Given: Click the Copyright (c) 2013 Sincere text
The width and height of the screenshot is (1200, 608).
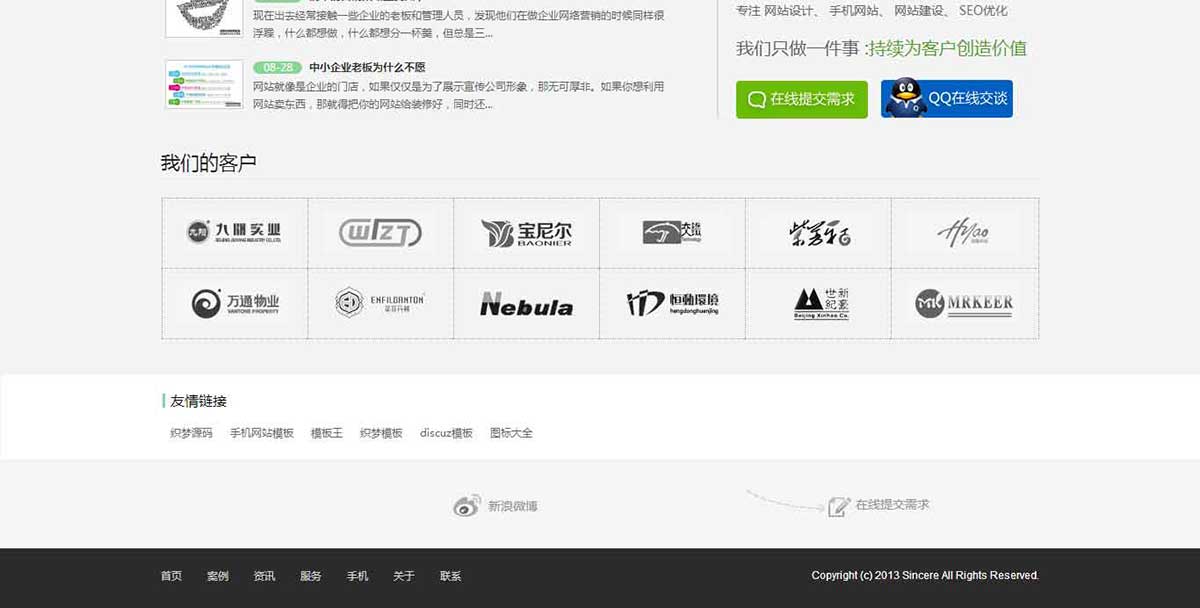Looking at the screenshot, I should pos(925,575).
